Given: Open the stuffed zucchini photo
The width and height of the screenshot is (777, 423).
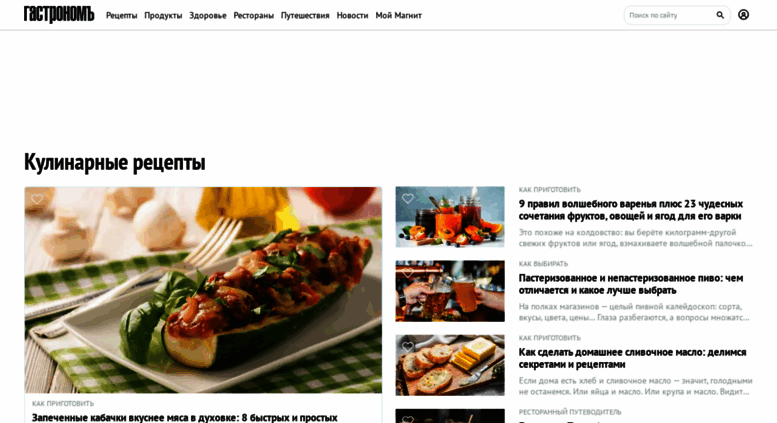Looking at the screenshot, I should tap(203, 290).
